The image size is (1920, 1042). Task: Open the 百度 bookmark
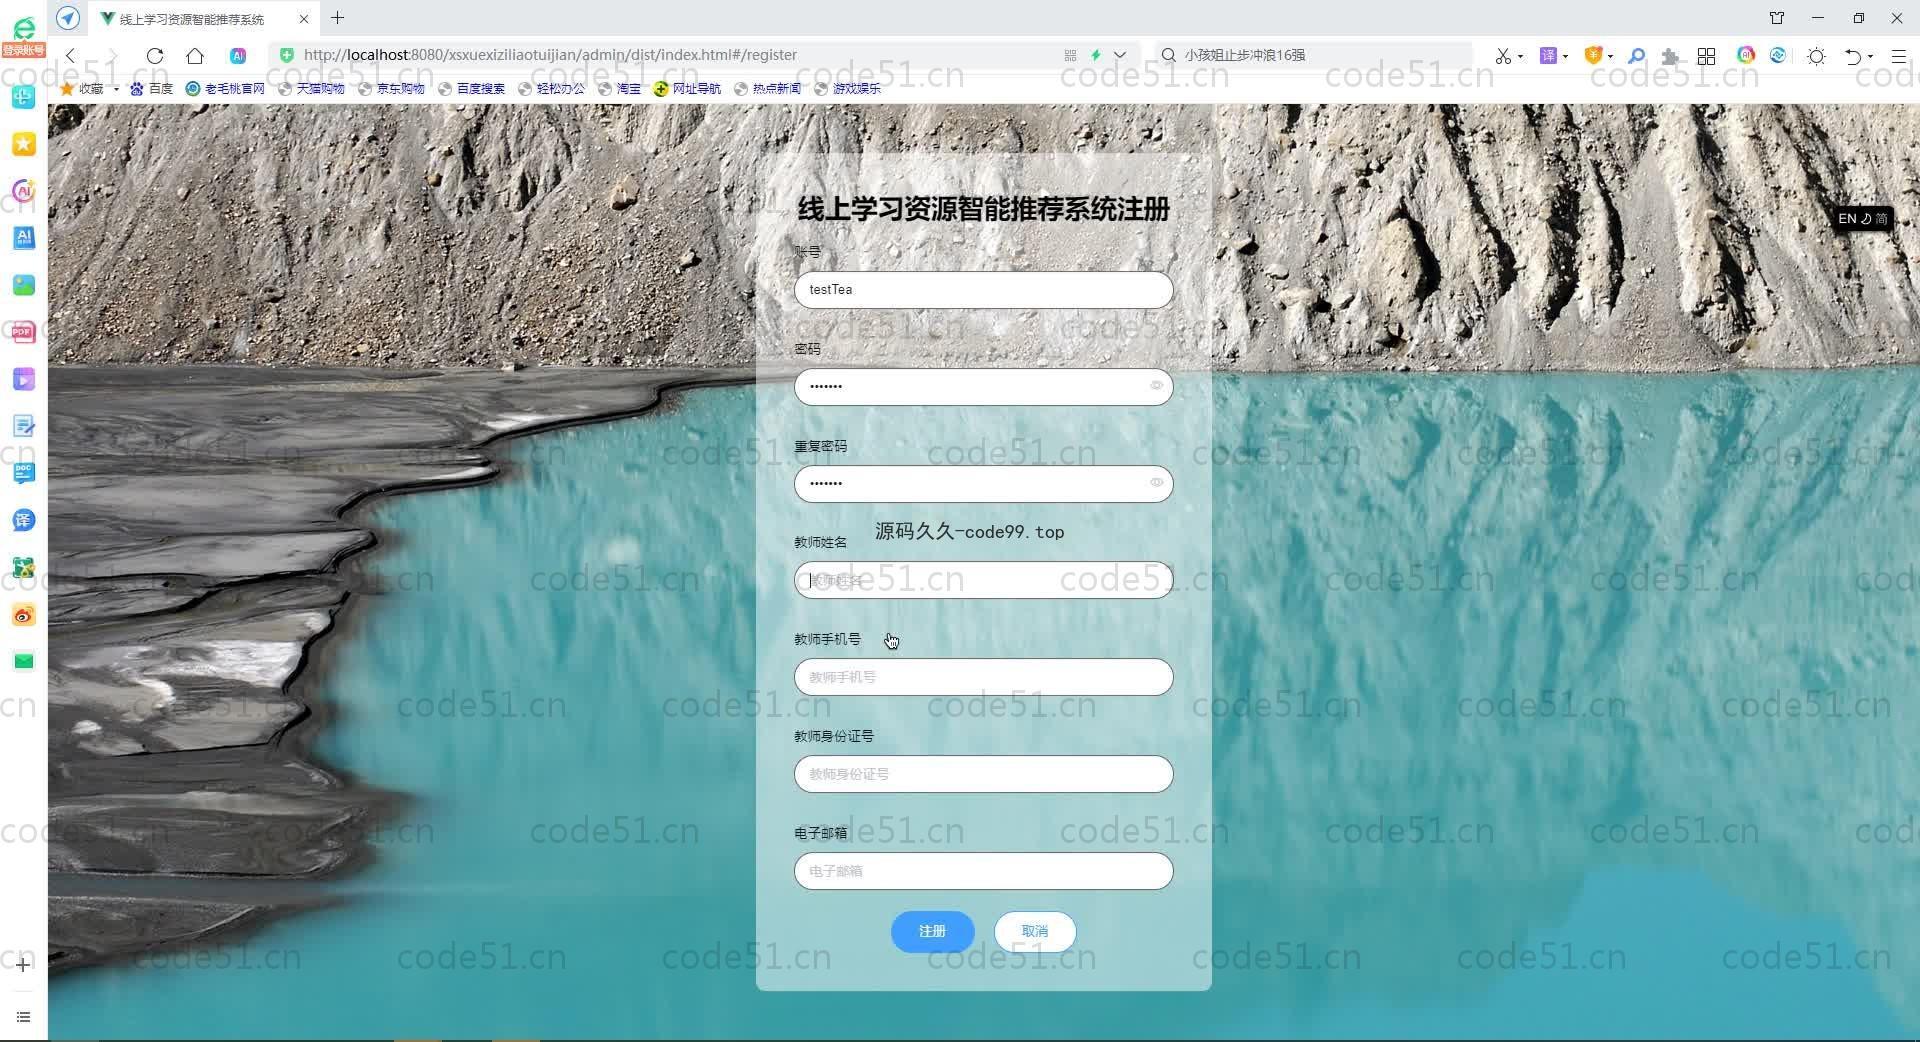152,89
